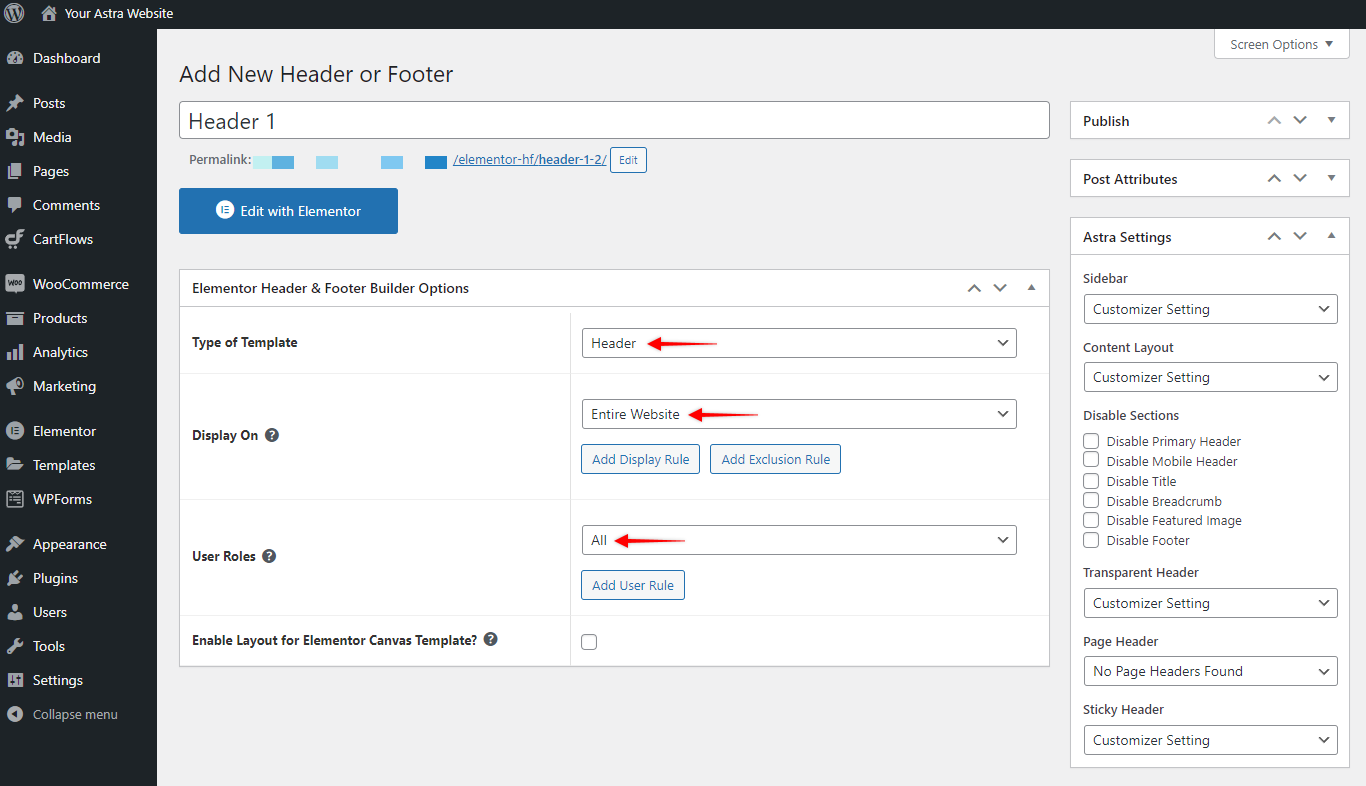Move Publish panel down
Screen dimensions: 1366x786
pyautogui.click(x=1300, y=120)
